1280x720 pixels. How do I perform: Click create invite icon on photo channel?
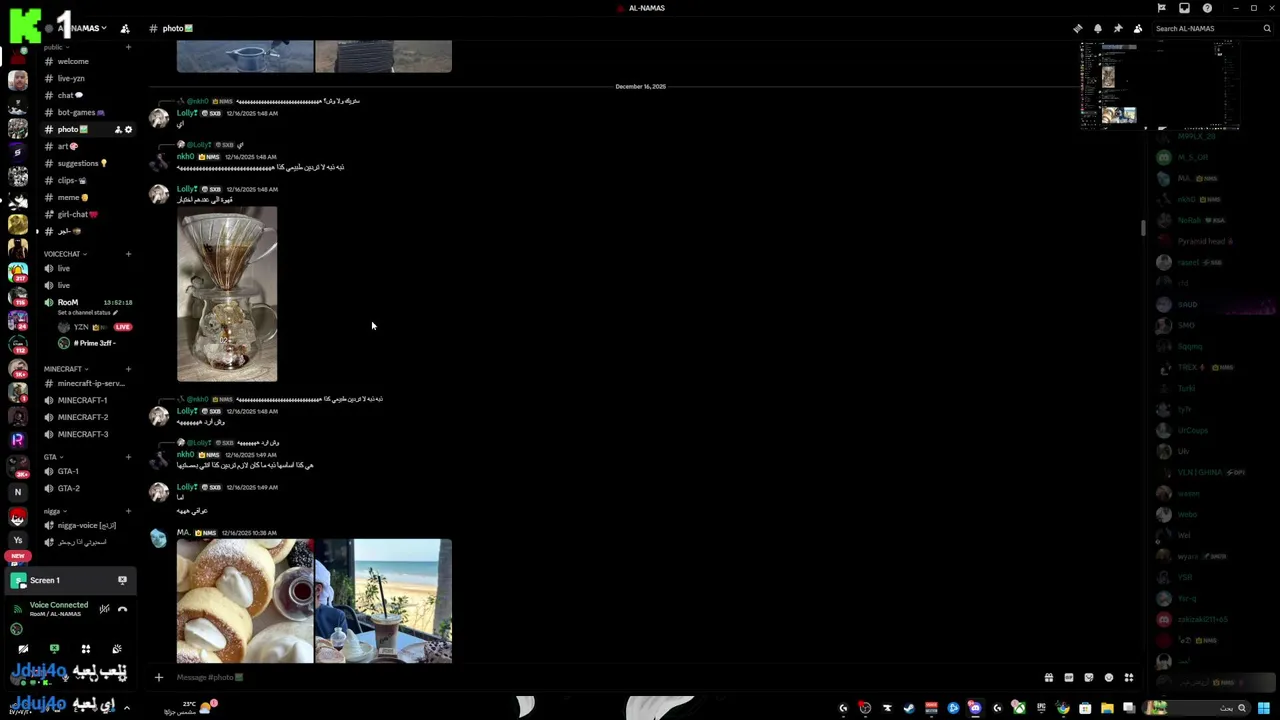click(x=118, y=129)
